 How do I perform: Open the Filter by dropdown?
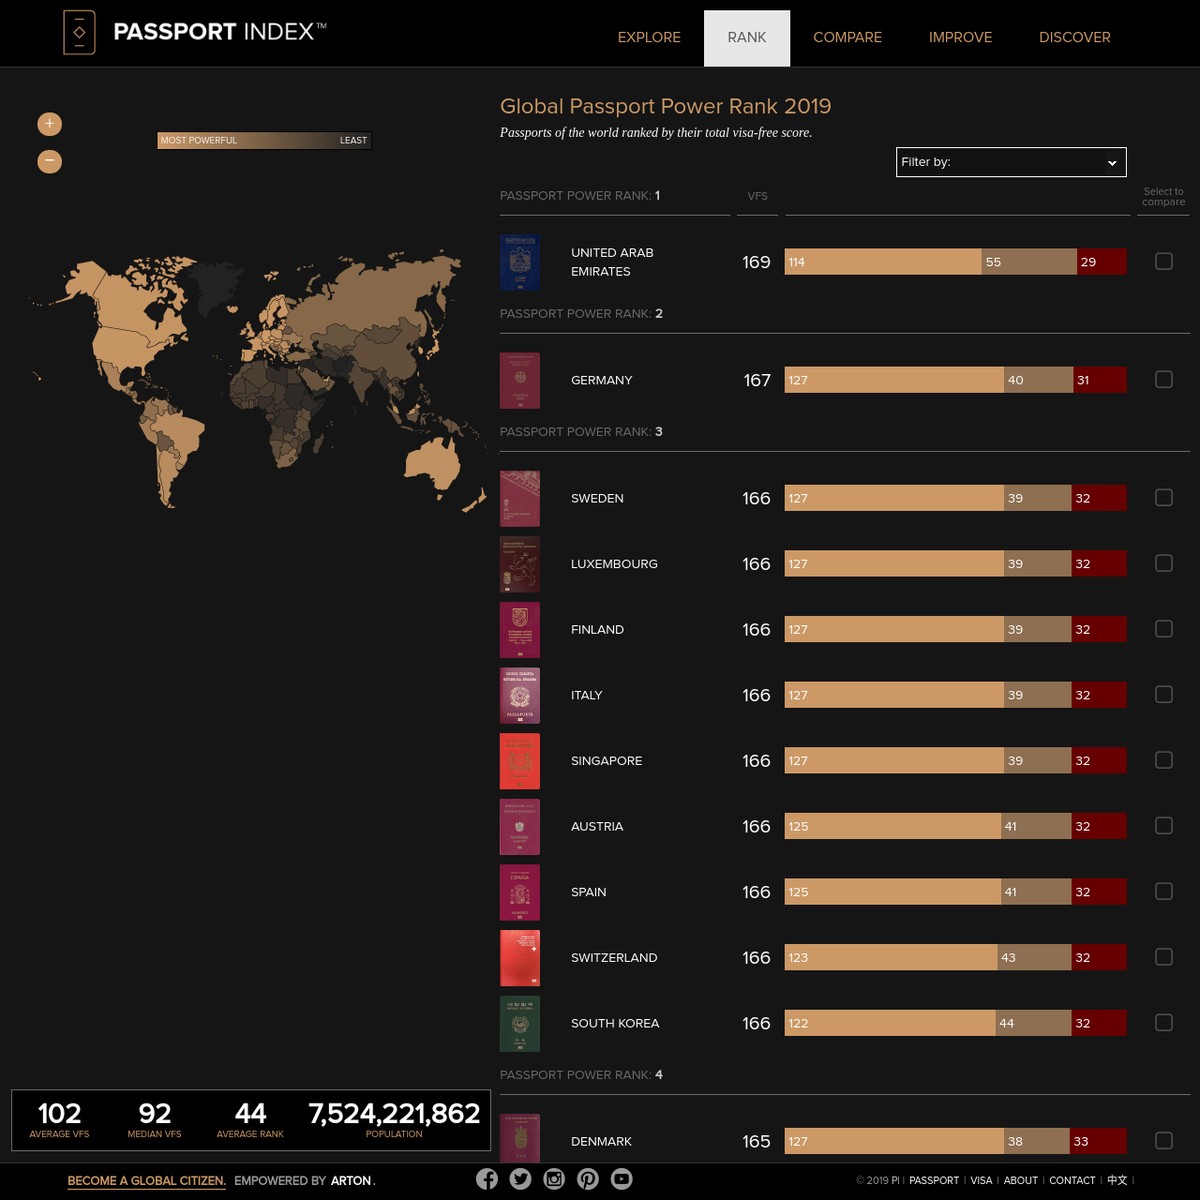(x=1011, y=162)
